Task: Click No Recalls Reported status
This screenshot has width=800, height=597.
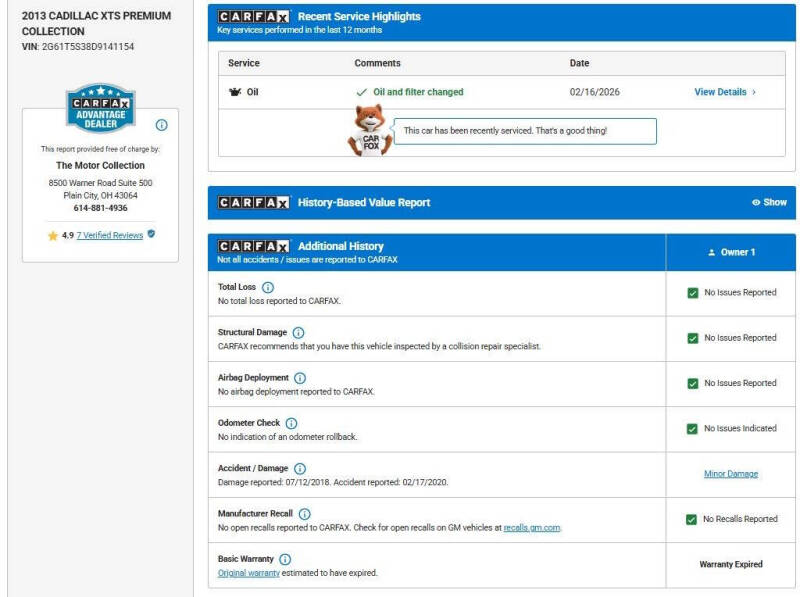Action: 740,519
